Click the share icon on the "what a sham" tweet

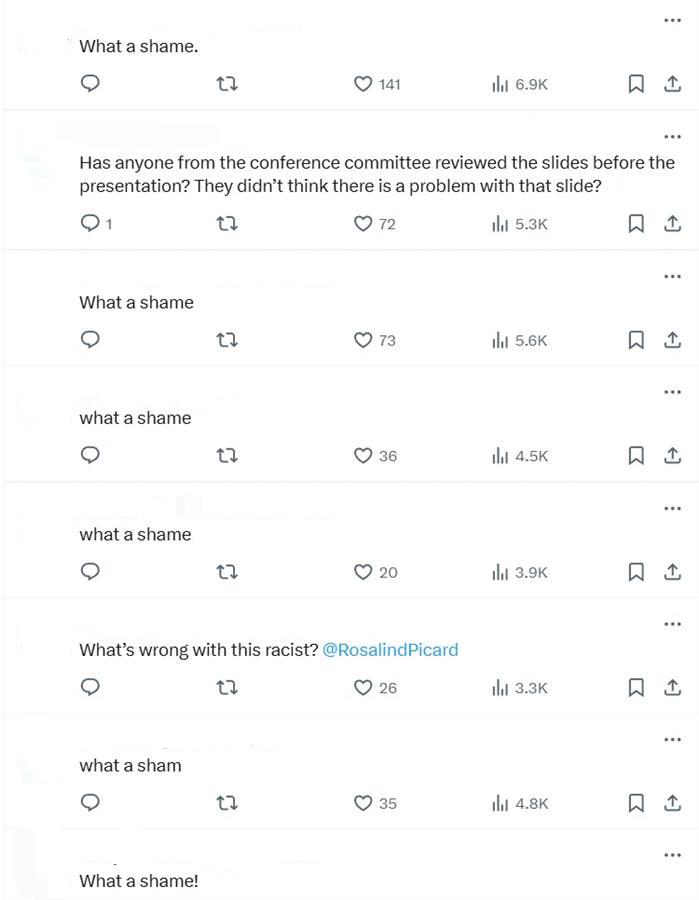pyautogui.click(x=673, y=802)
